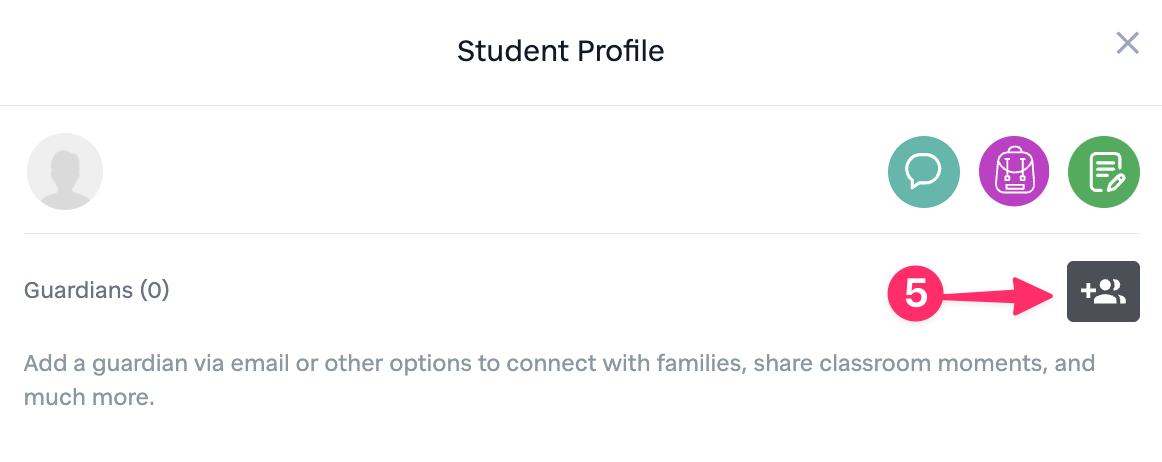
Task: Write a report with document-pencil icon
Action: pos(1104,172)
